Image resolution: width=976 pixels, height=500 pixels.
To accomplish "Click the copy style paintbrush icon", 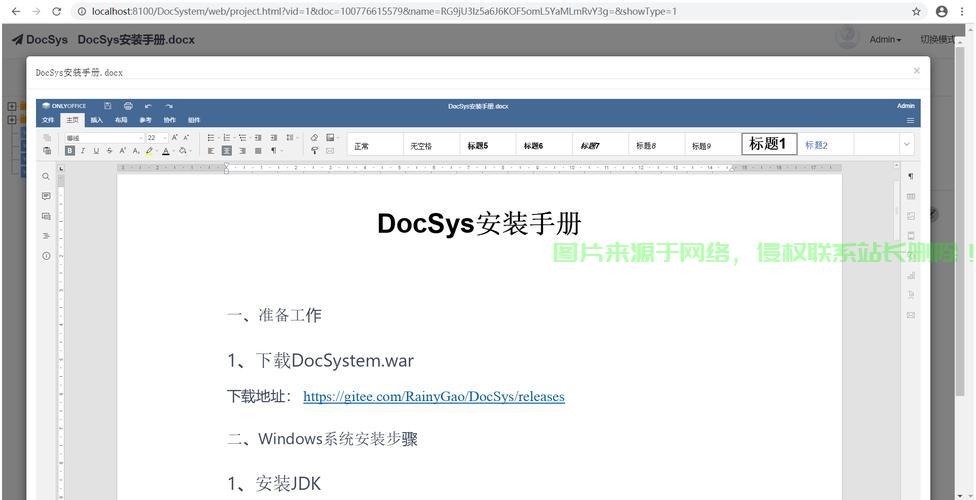I will tap(314, 151).
